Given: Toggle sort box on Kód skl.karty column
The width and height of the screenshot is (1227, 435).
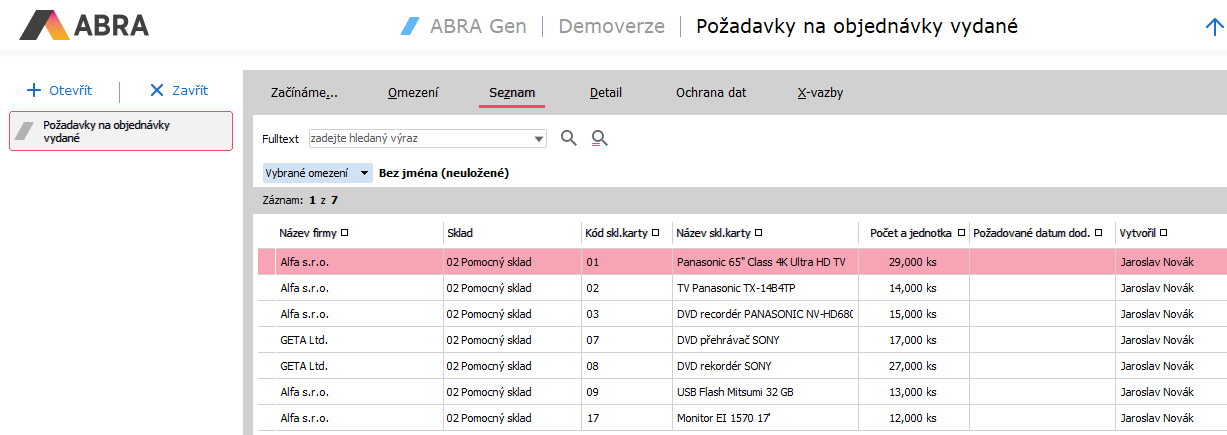Looking at the screenshot, I should pos(655,233).
